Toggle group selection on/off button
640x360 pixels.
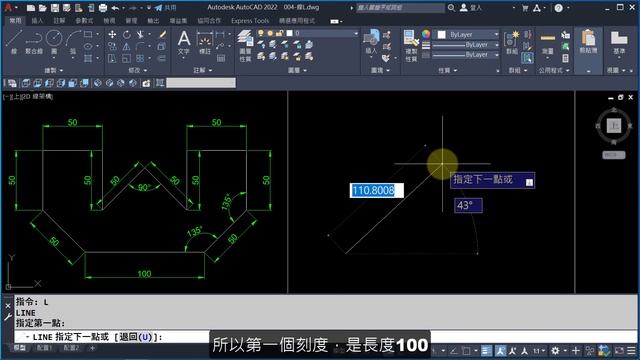pos(527,58)
